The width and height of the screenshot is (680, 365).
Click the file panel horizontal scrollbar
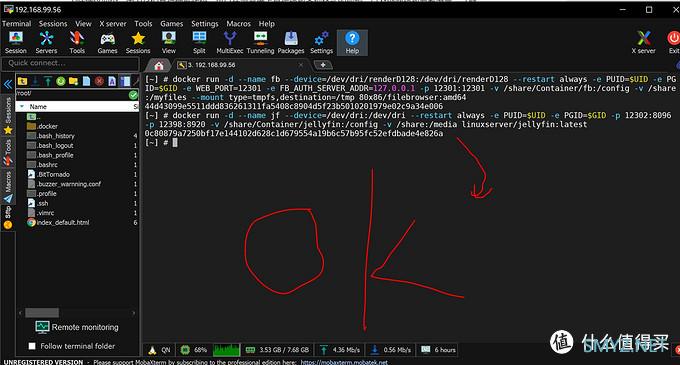[x=42, y=313]
